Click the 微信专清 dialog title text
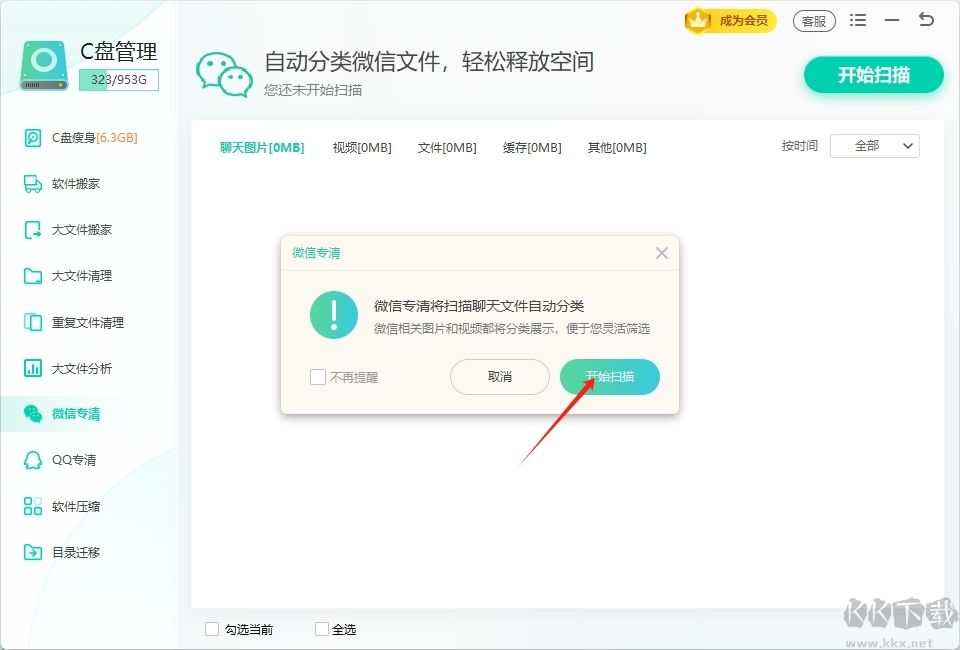The height and width of the screenshot is (650, 960). [316, 253]
